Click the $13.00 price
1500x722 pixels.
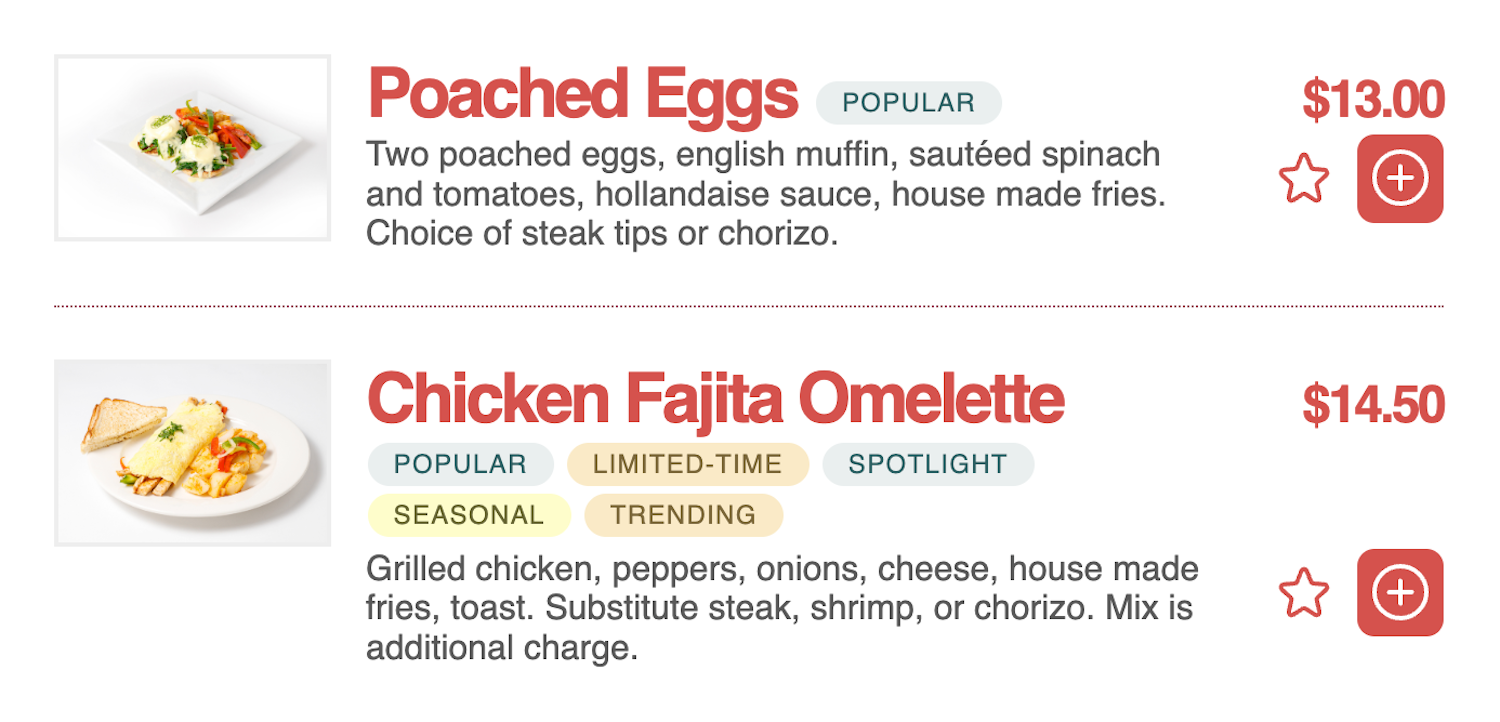(1373, 100)
